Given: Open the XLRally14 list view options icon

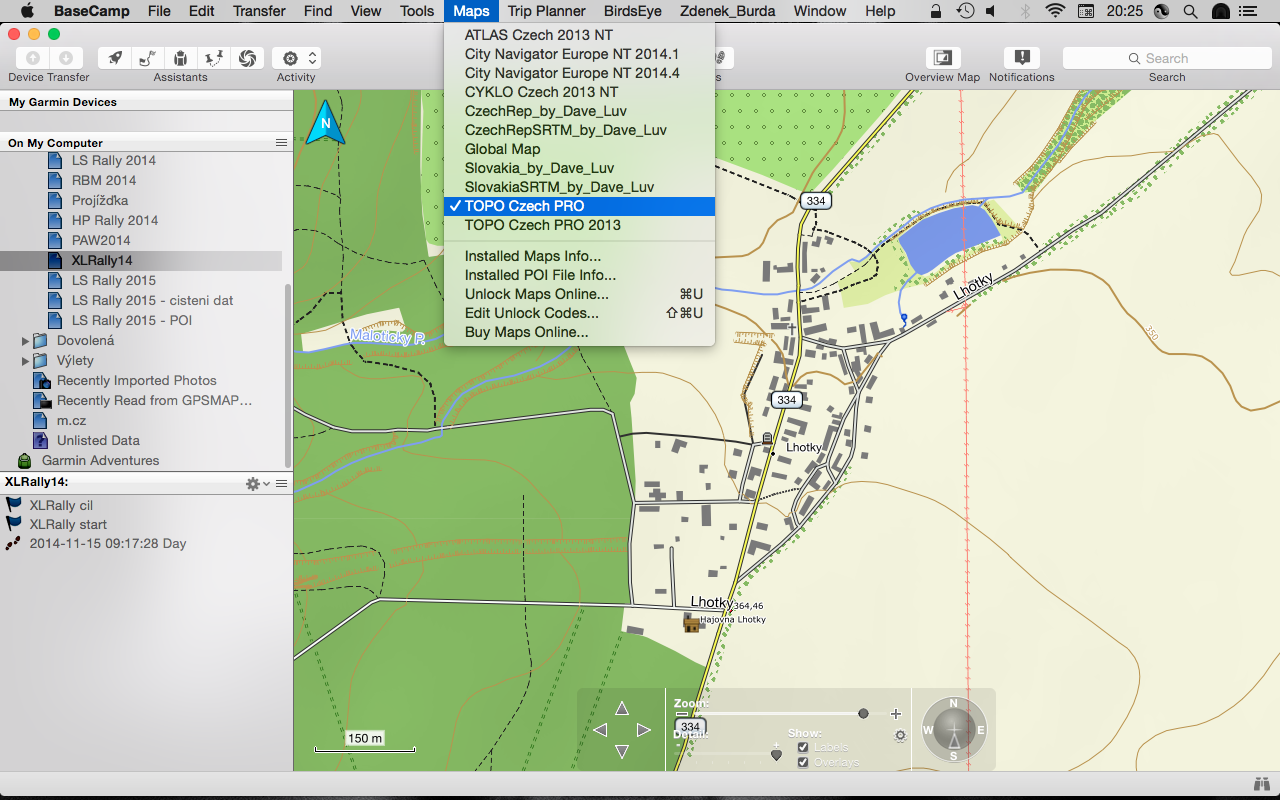Looking at the screenshot, I should point(282,483).
